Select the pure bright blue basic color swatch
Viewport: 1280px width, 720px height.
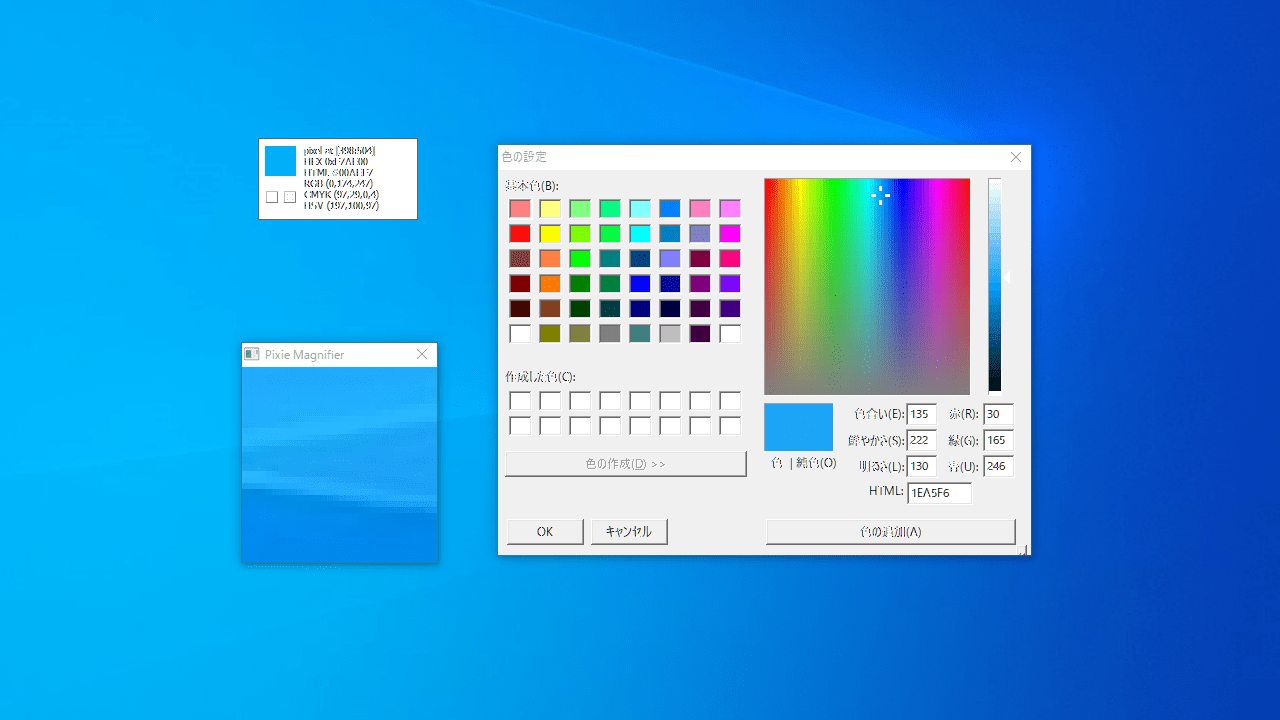click(640, 283)
